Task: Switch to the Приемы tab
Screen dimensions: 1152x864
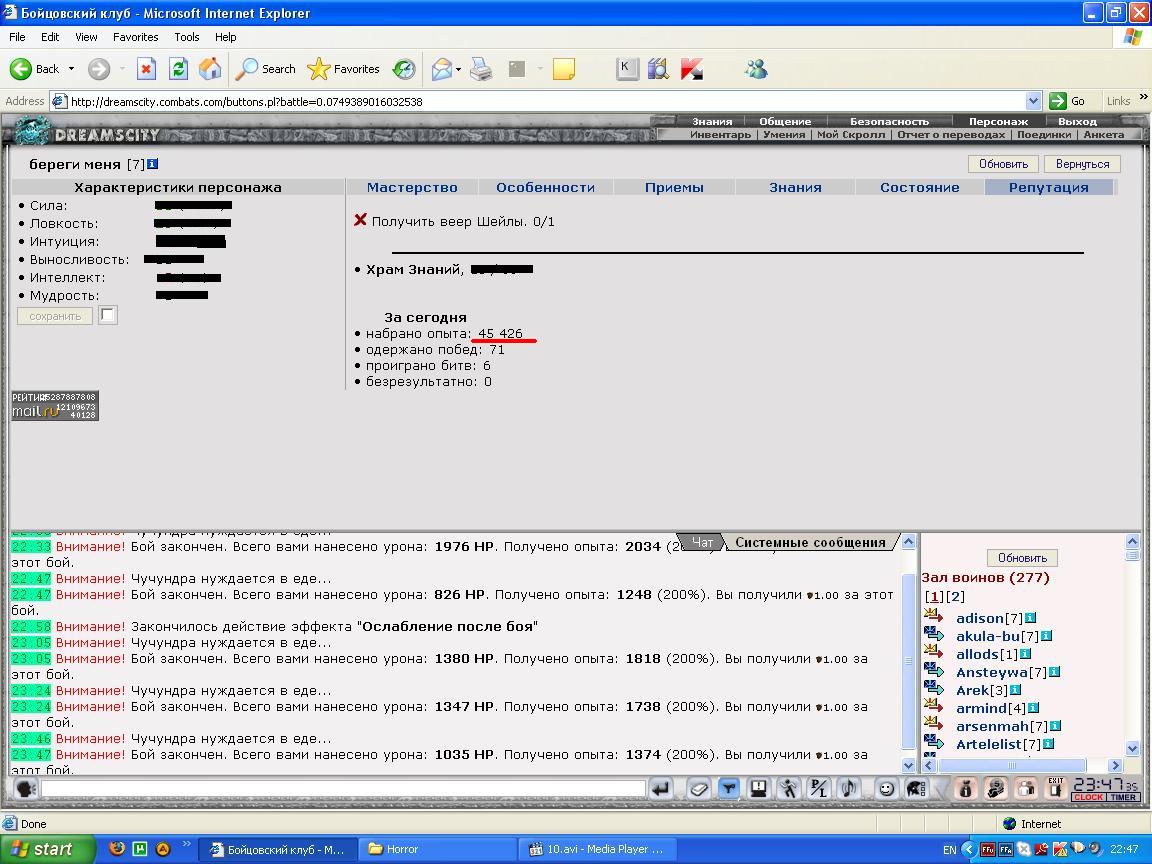Action: click(x=674, y=187)
